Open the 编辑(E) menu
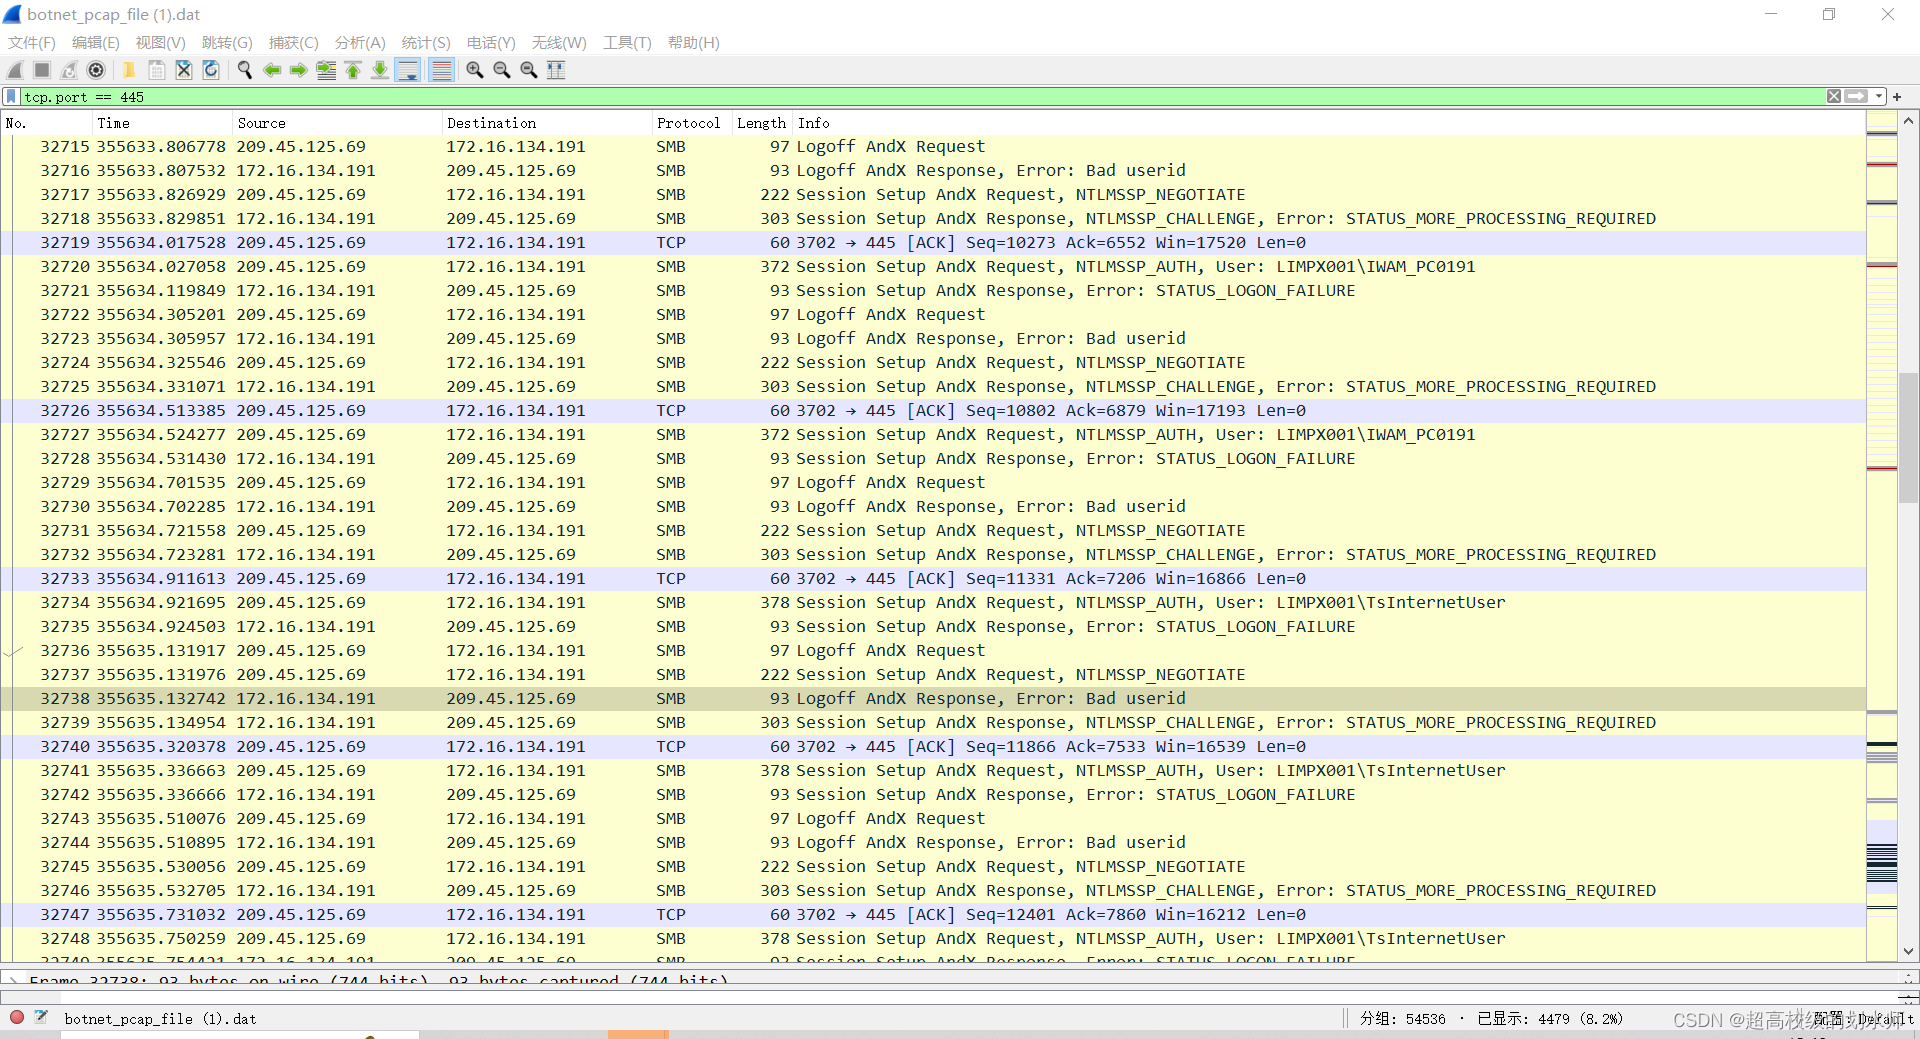1920x1039 pixels. pos(96,43)
